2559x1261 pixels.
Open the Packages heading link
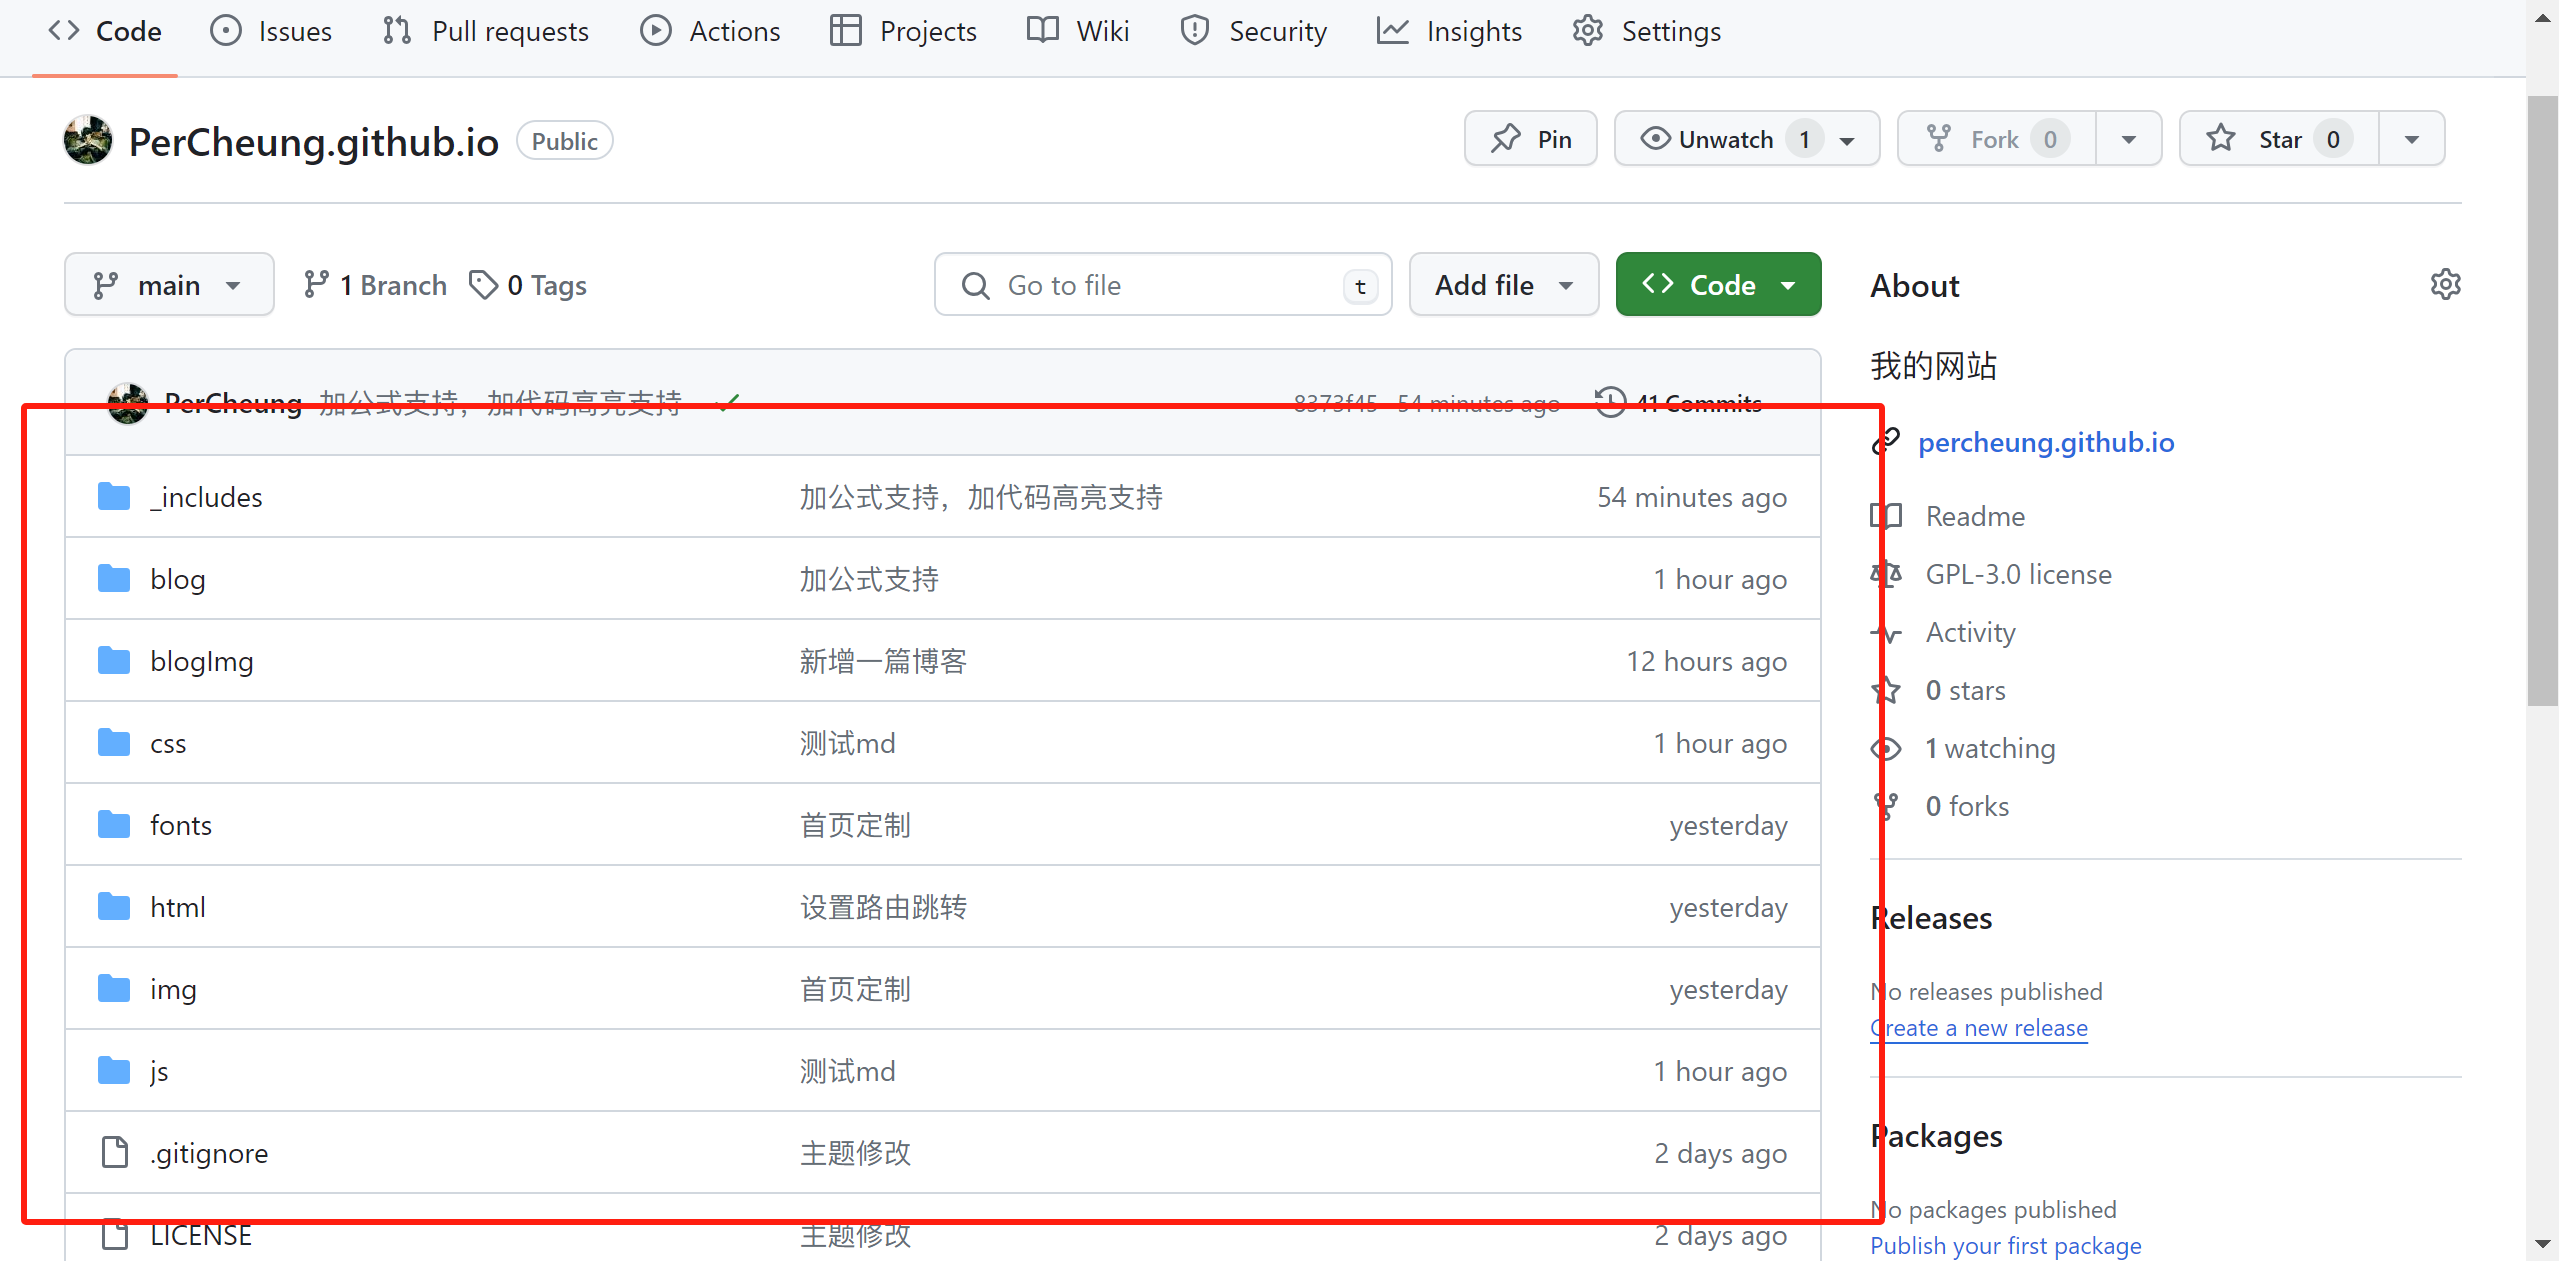click(x=1936, y=1136)
